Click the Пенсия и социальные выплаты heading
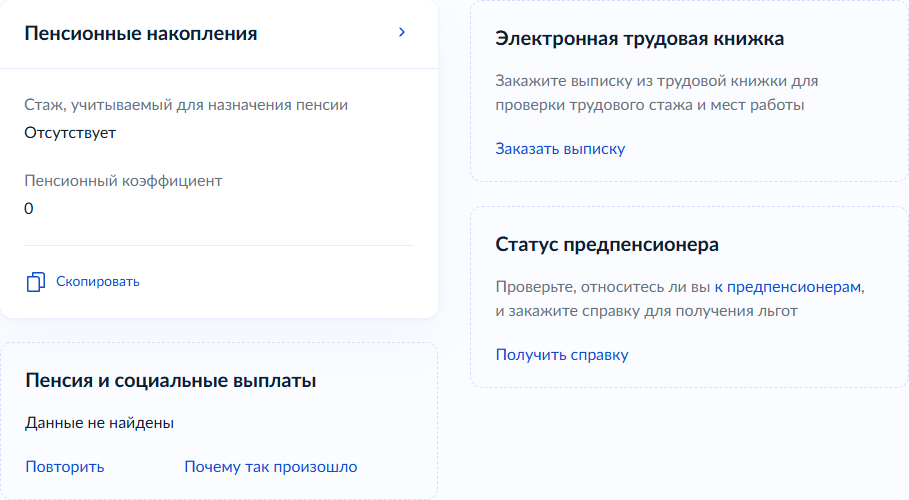Image resolution: width=909 pixels, height=500 pixels. click(x=171, y=381)
